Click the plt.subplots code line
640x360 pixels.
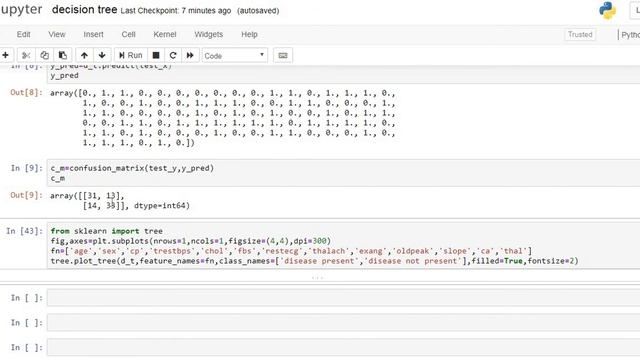[191, 241]
